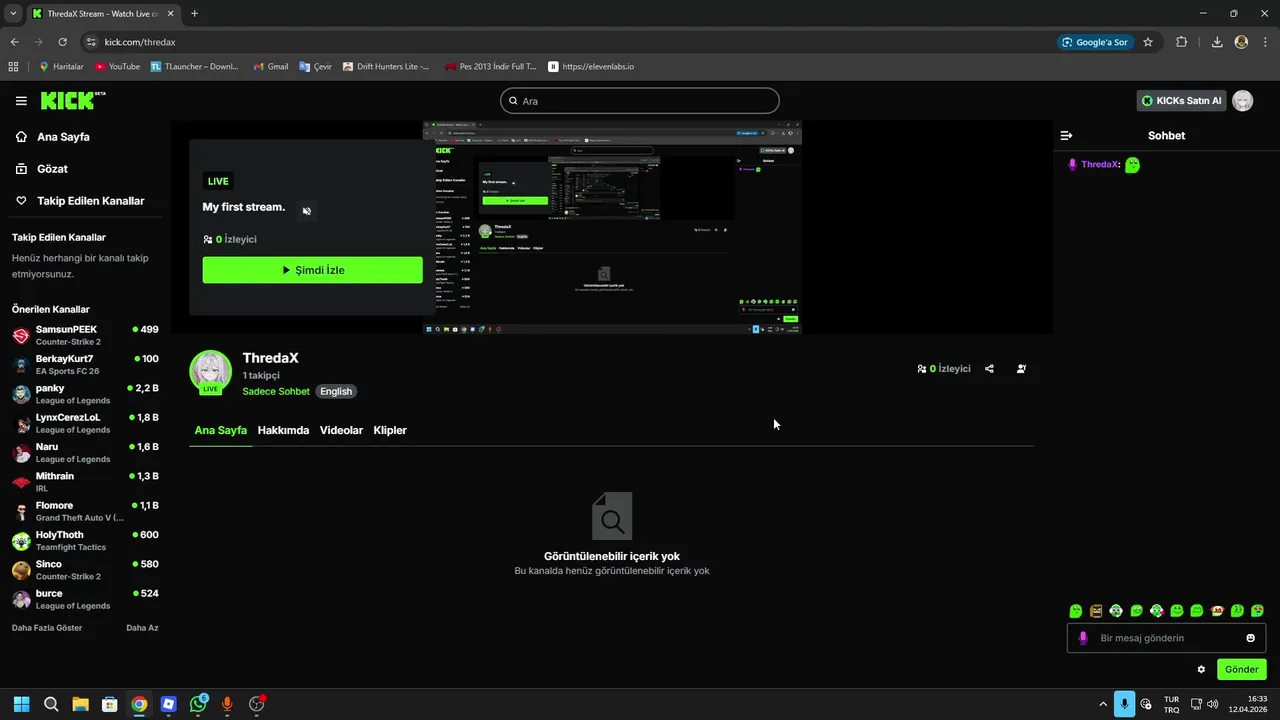Share the ThredaX channel
The width and height of the screenshot is (1280, 720).
[989, 369]
